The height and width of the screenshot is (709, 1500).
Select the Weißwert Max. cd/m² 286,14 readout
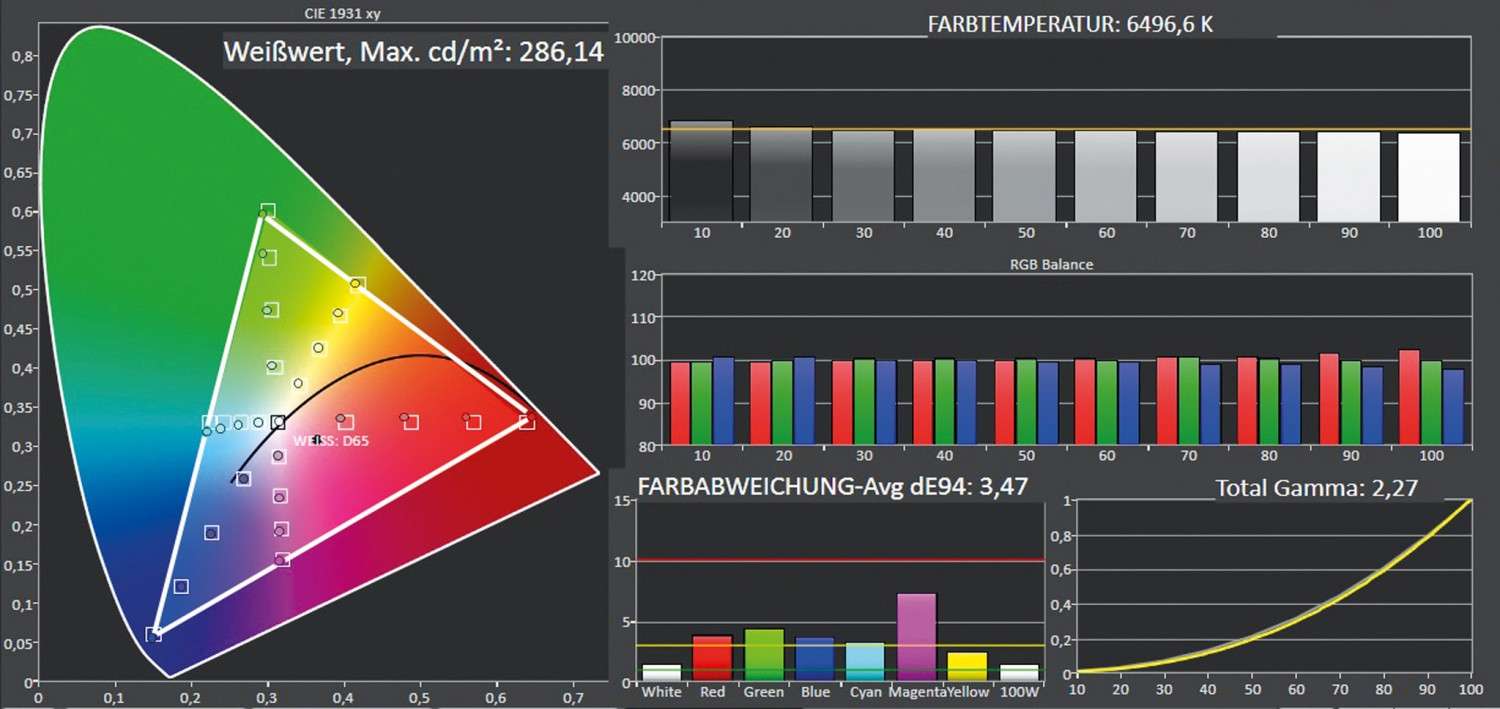click(414, 53)
